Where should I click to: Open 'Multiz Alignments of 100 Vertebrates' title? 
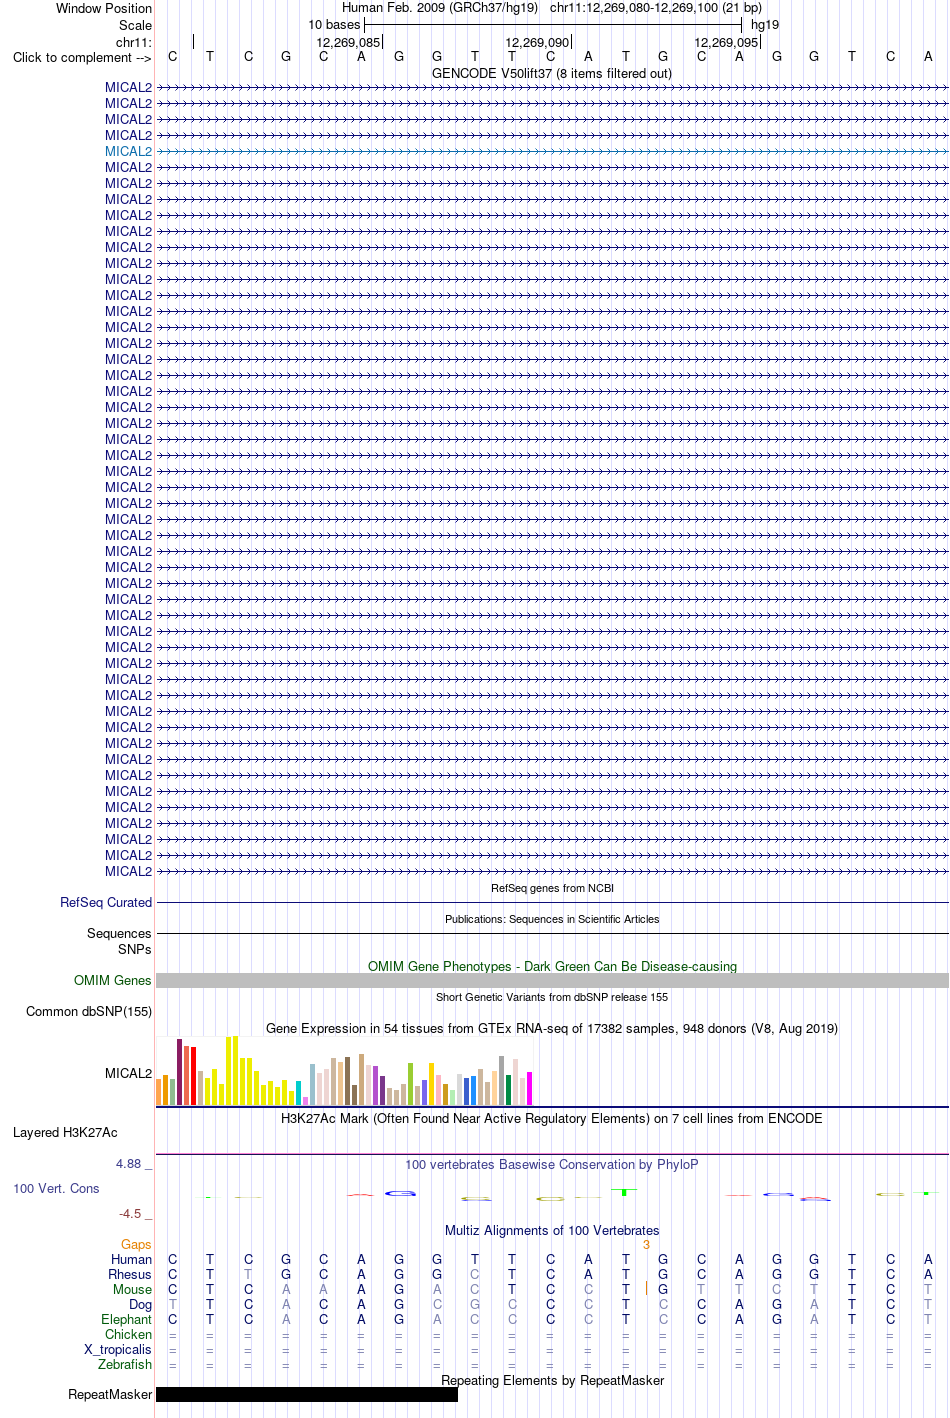click(552, 1230)
